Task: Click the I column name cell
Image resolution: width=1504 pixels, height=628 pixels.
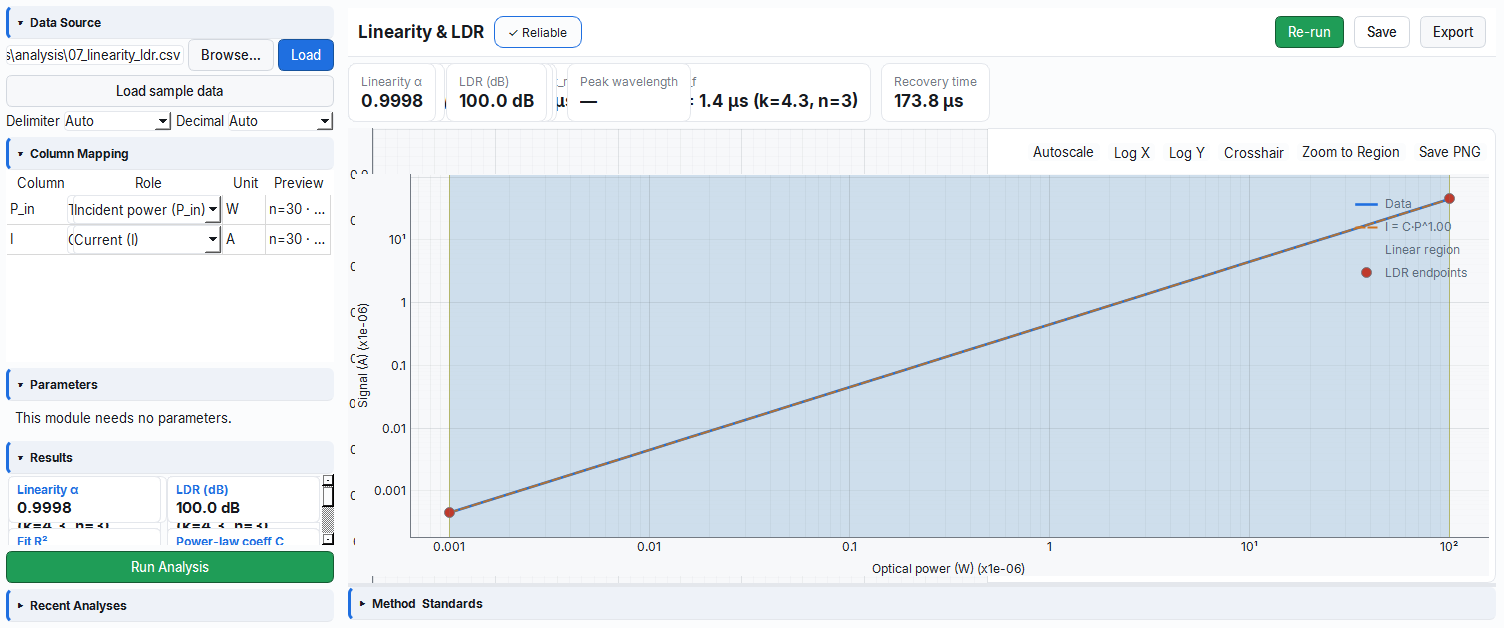Action: (36, 239)
